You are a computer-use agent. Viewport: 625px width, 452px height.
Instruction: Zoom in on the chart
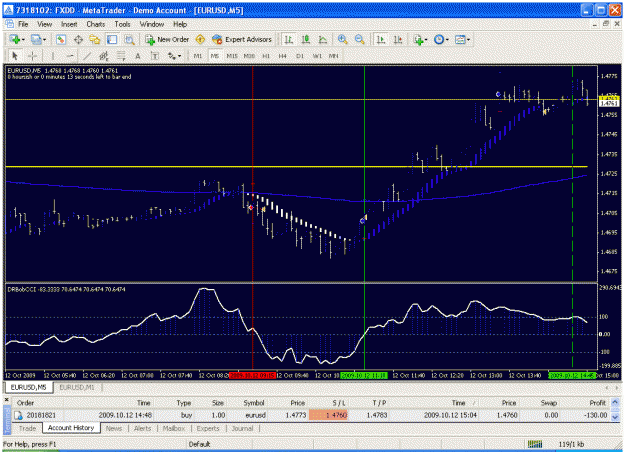tap(342, 39)
